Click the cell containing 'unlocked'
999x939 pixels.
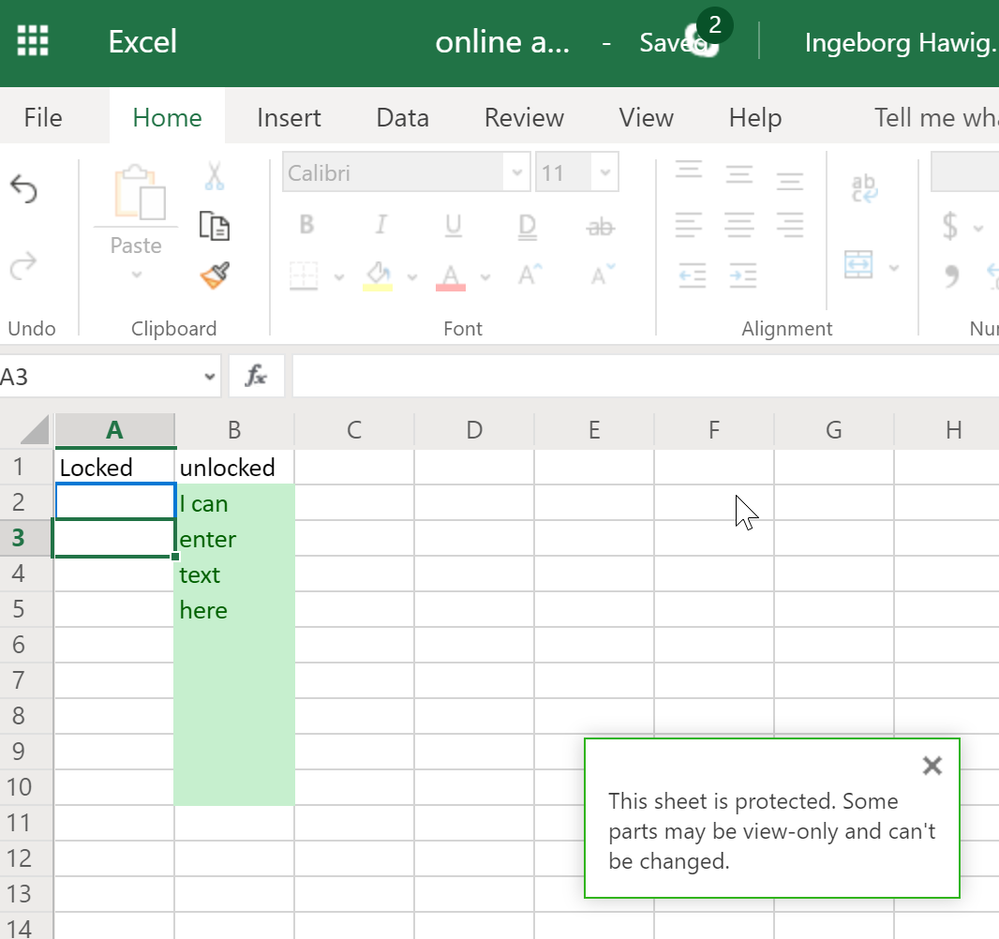[234, 467]
